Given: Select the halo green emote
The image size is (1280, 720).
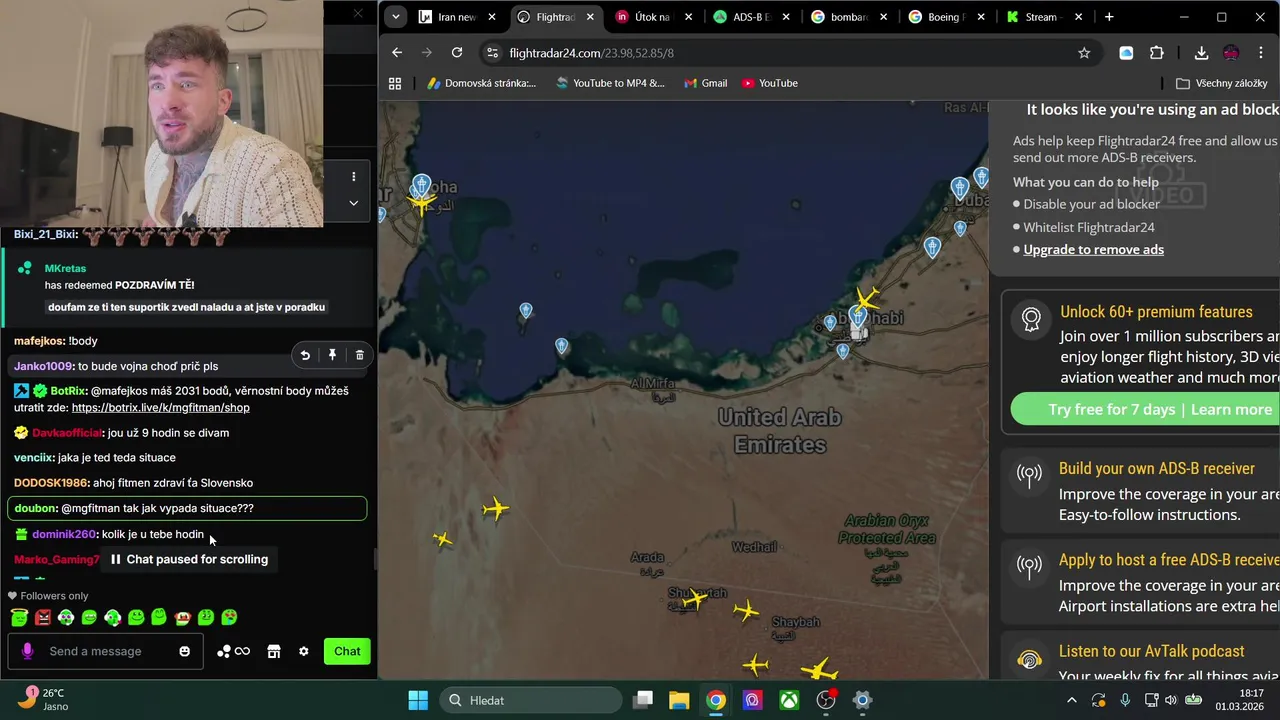Looking at the screenshot, I should tap(20, 618).
